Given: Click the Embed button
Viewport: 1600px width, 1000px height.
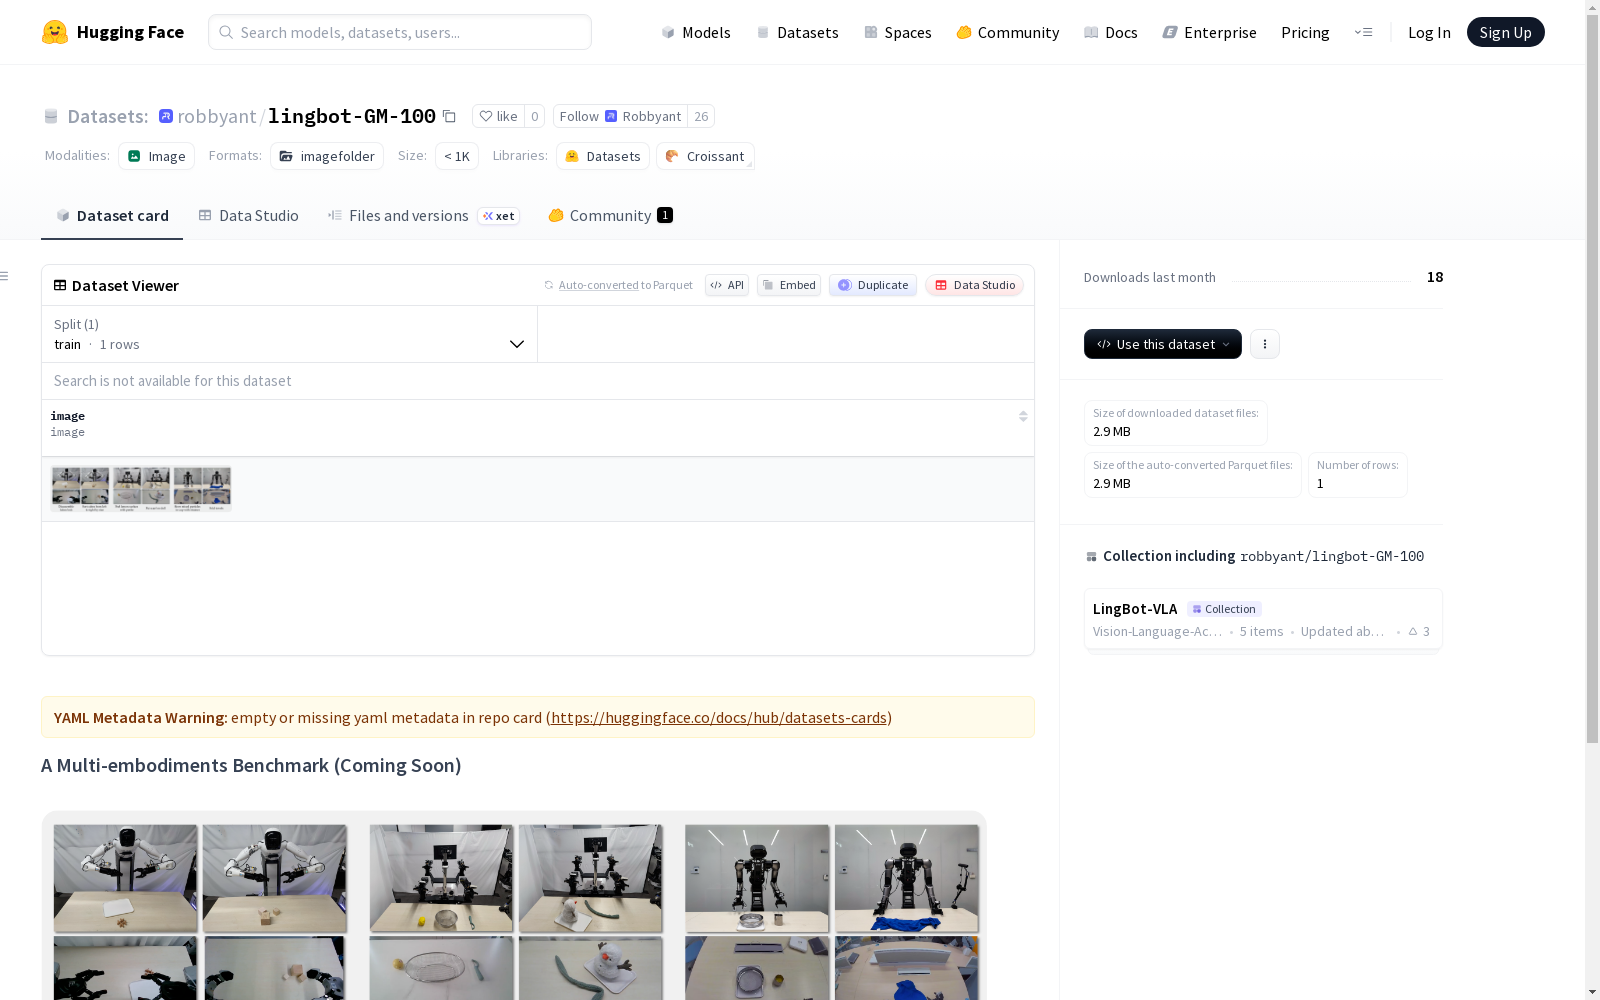Looking at the screenshot, I should point(789,285).
